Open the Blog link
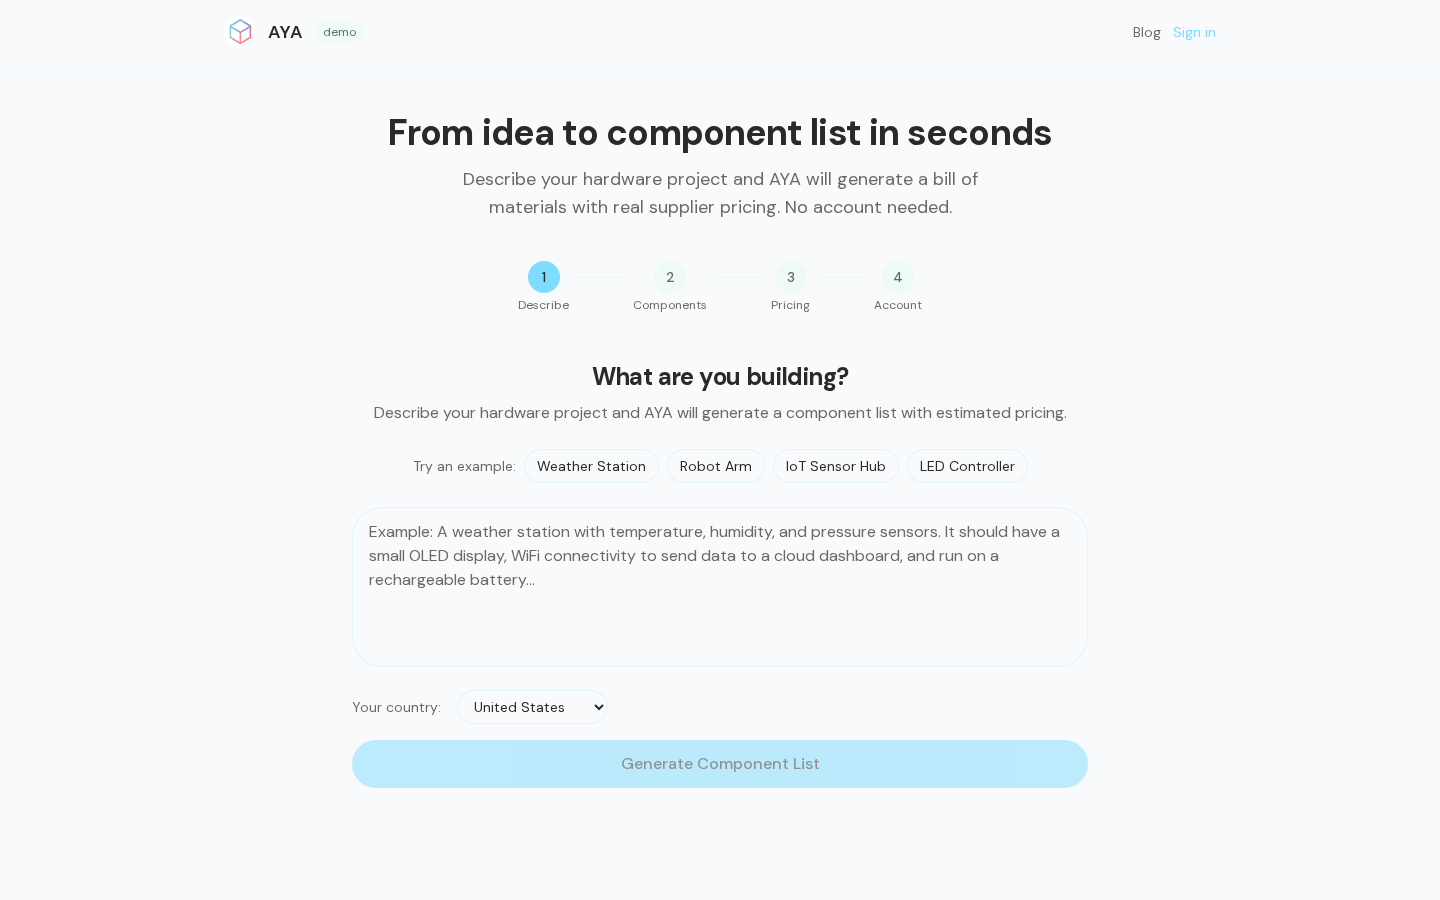This screenshot has height=900, width=1440. 1146,32
